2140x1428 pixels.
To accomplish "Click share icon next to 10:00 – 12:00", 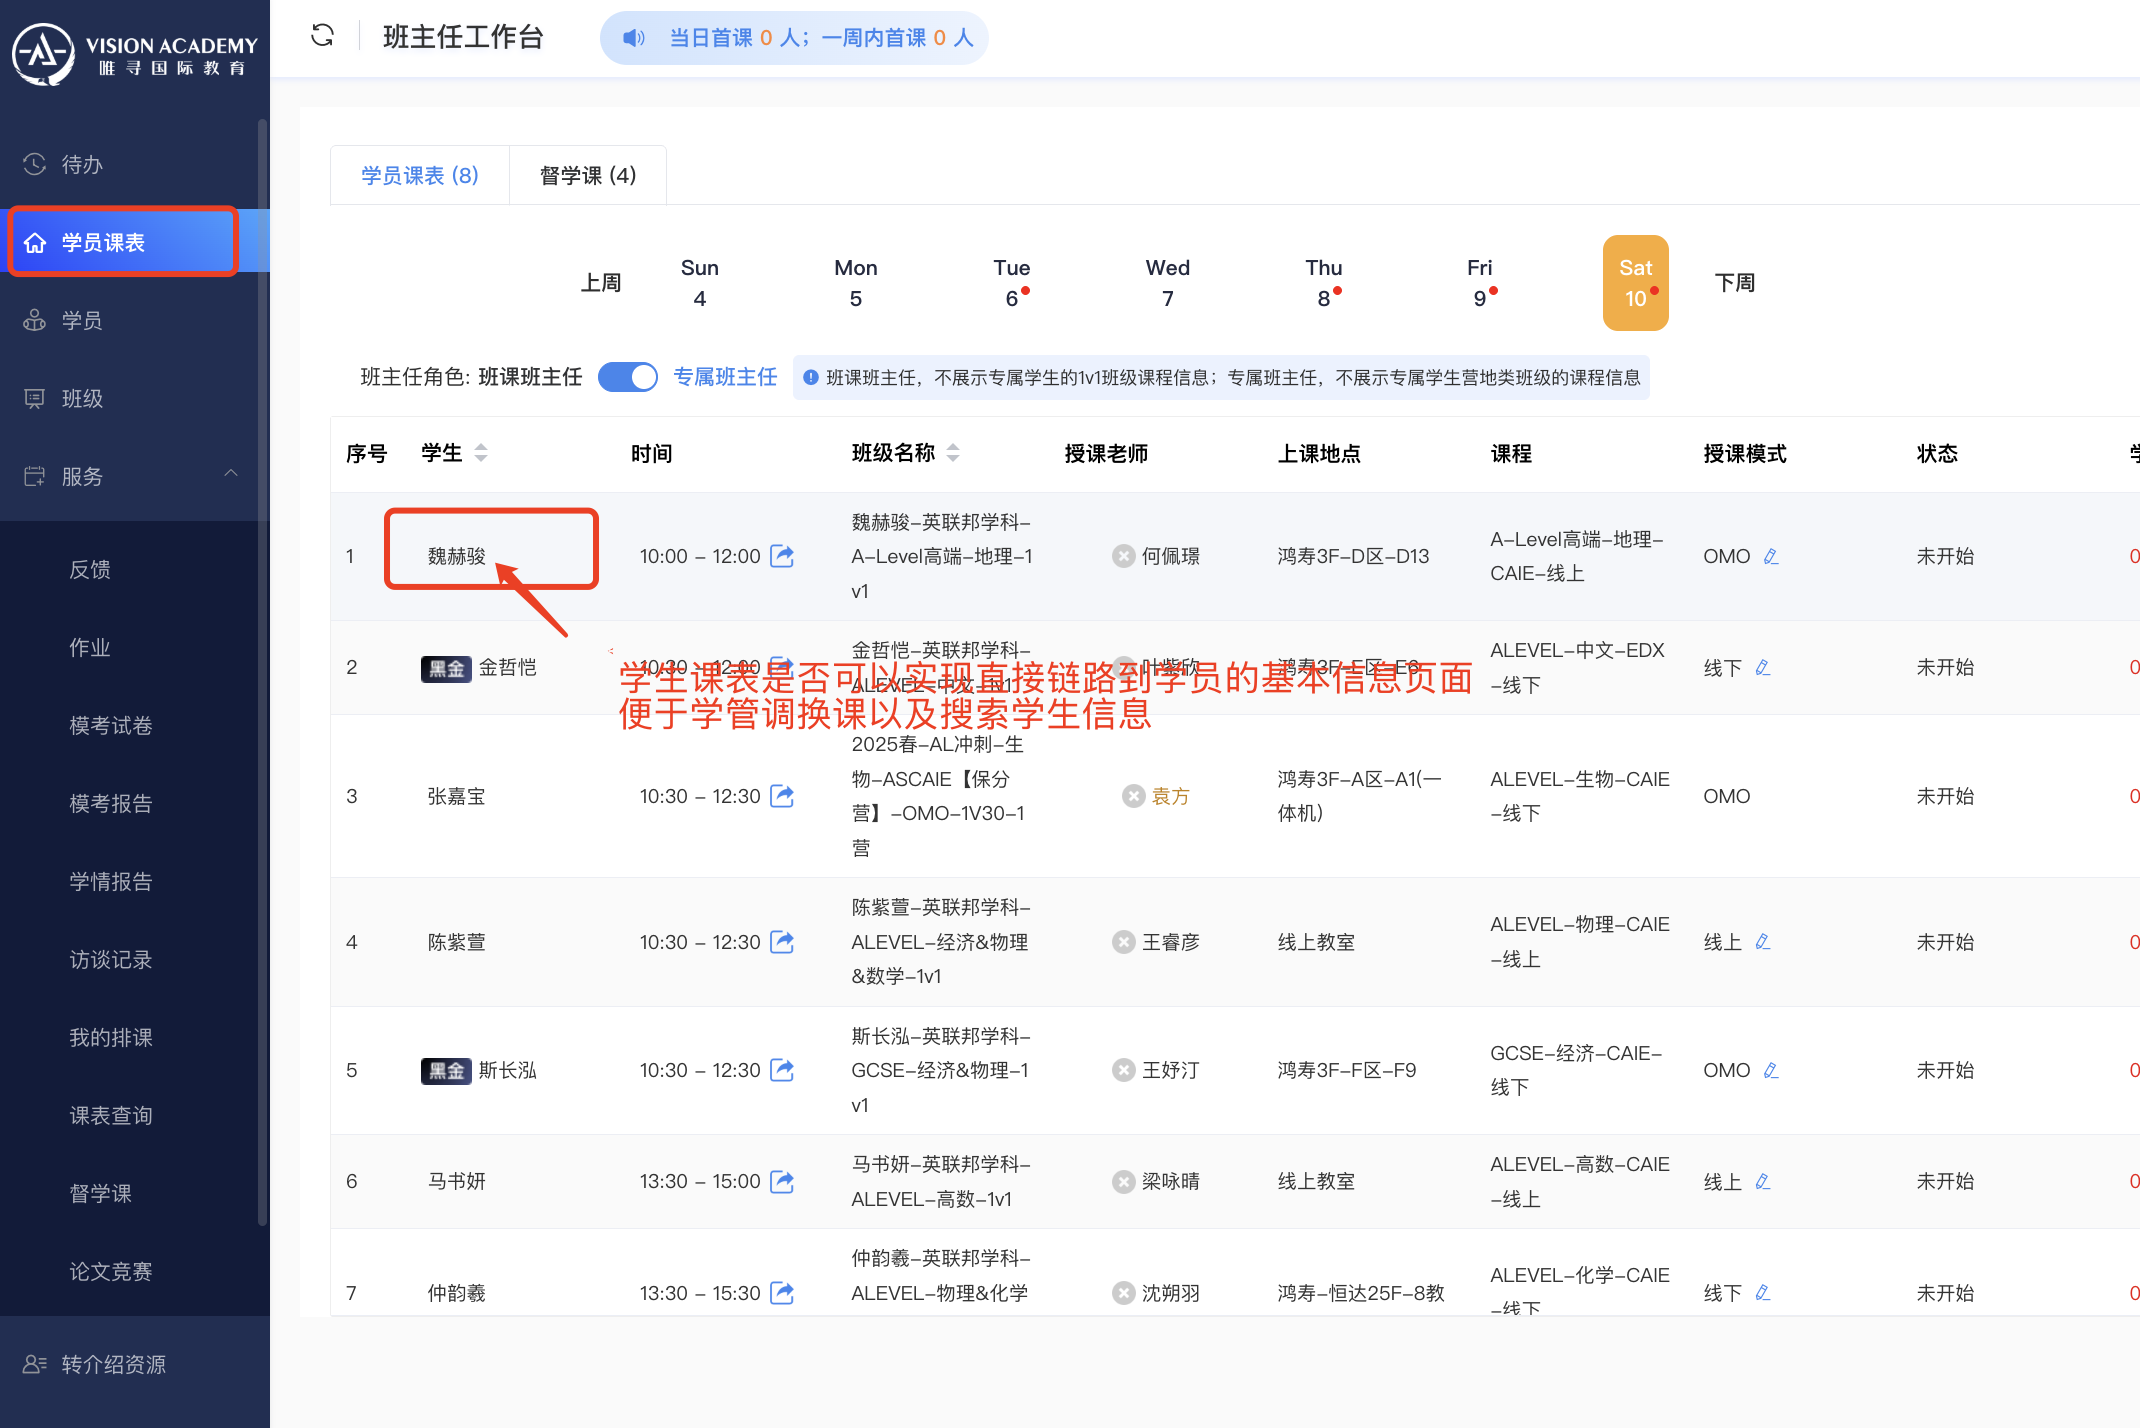I will point(782,556).
